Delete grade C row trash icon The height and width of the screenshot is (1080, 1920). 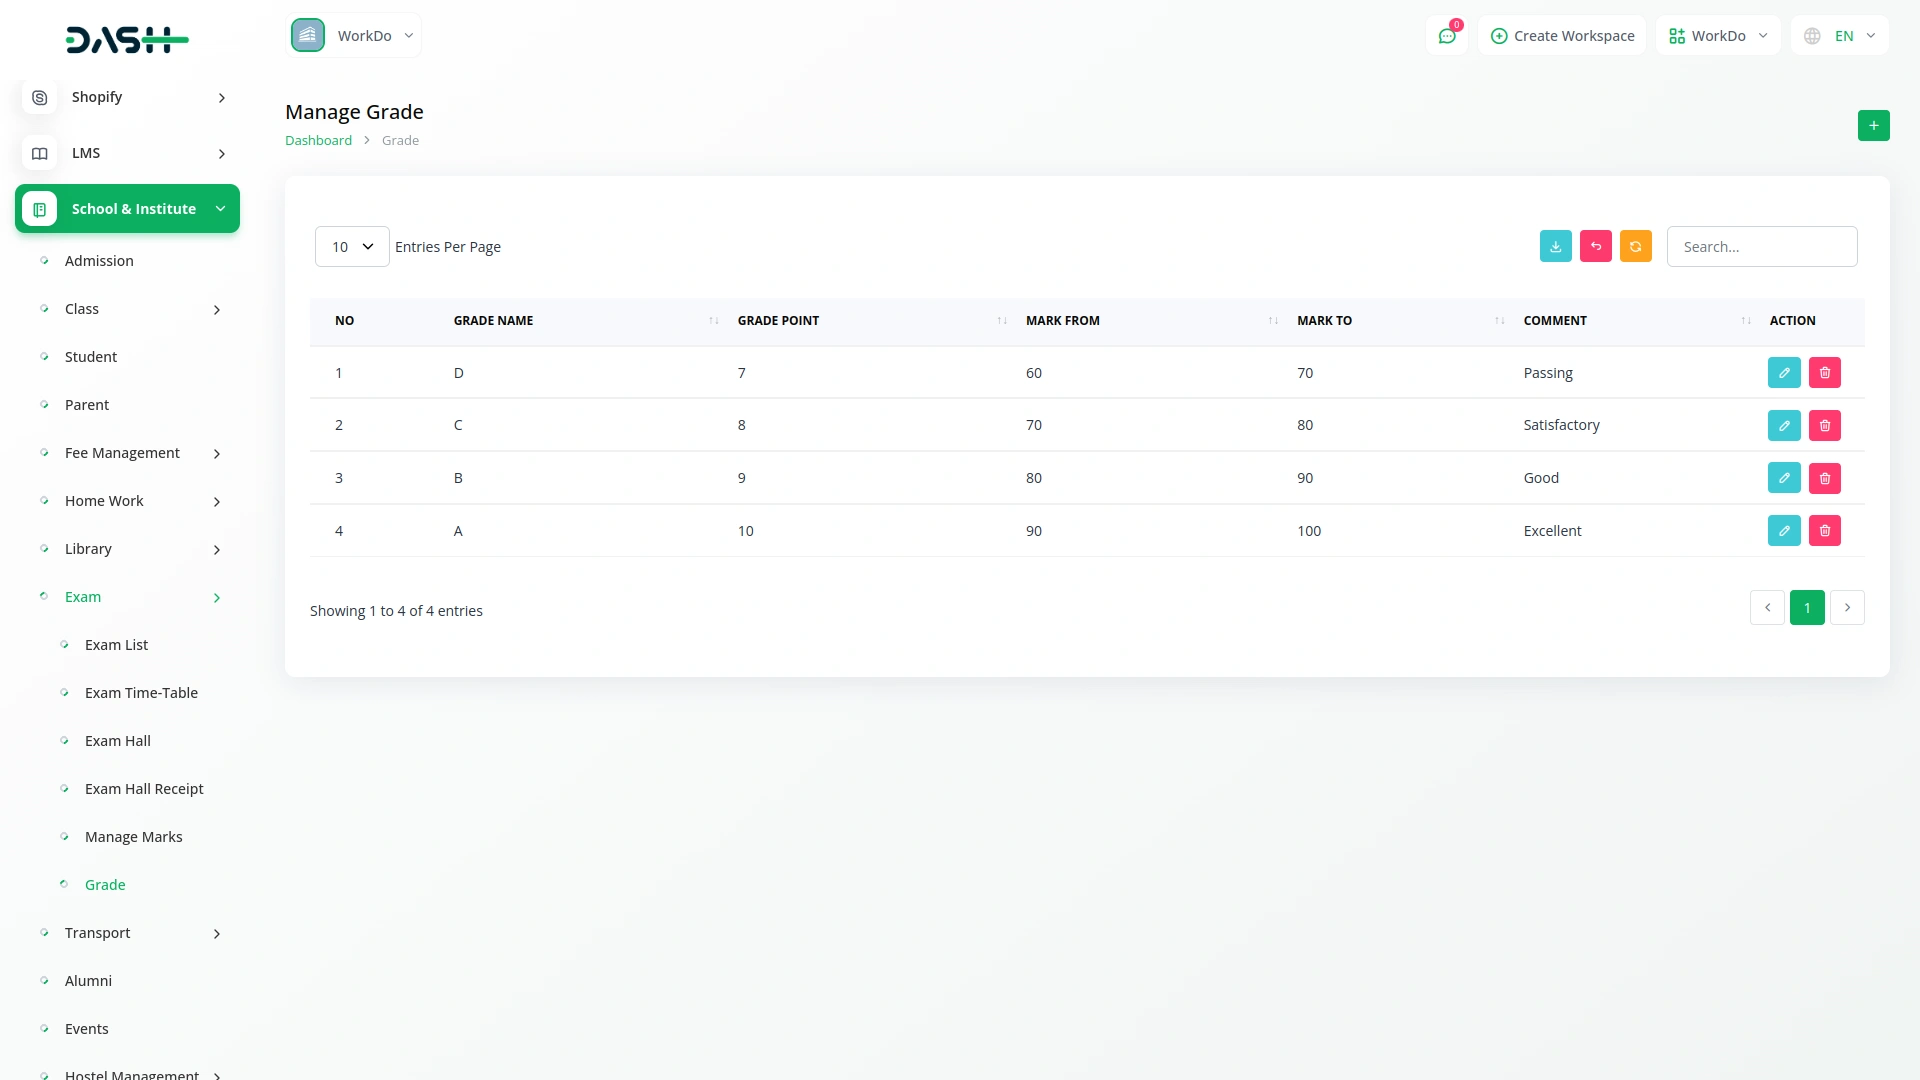click(x=1824, y=425)
